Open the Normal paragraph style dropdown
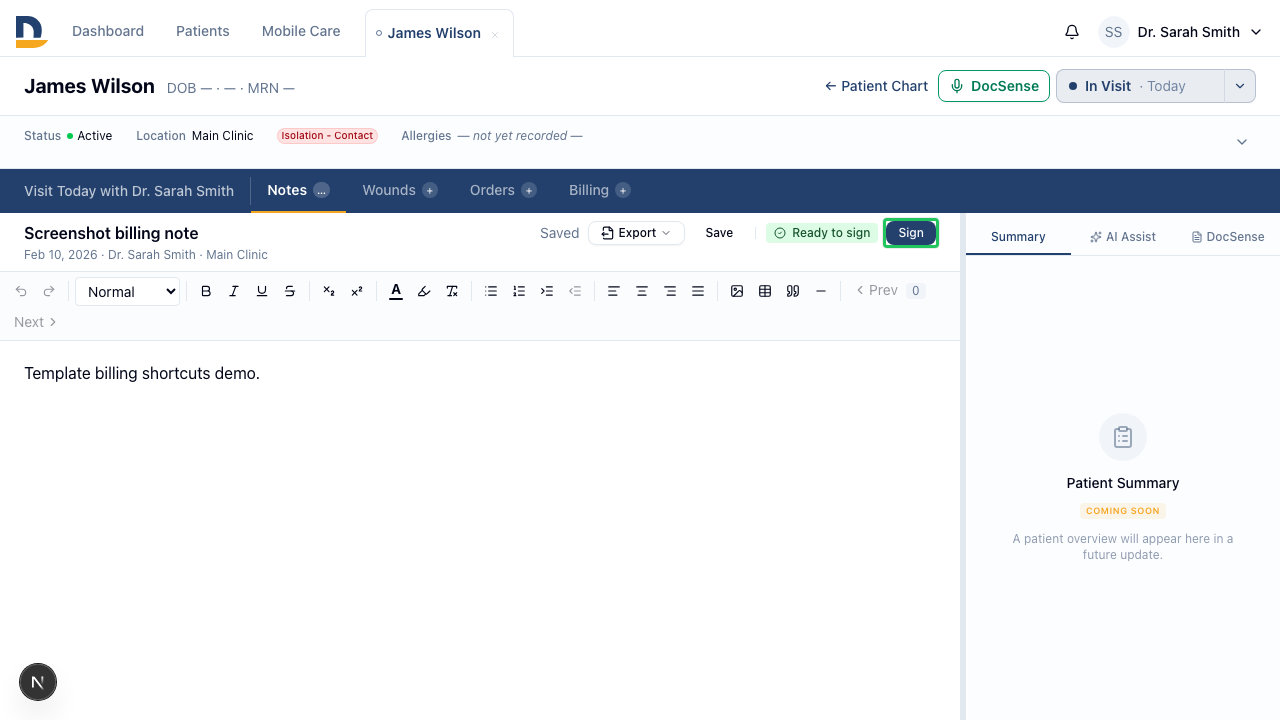This screenshot has height=720, width=1280. coord(128,292)
